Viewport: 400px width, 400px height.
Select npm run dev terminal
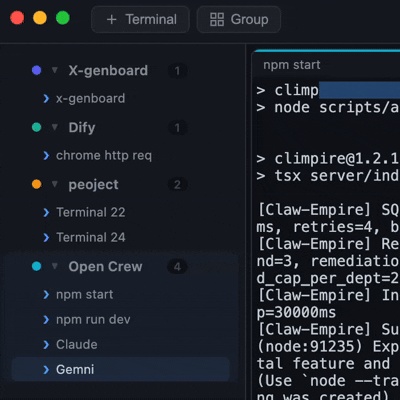pyautogui.click(x=120, y=320)
